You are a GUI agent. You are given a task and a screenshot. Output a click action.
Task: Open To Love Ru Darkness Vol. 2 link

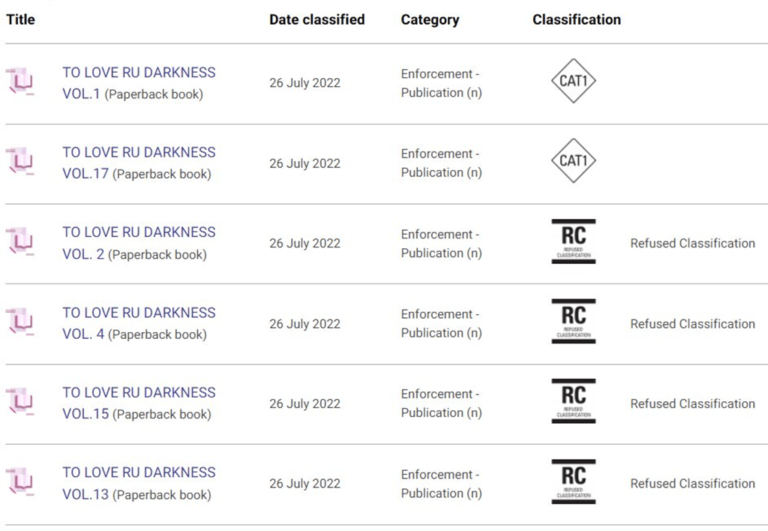(138, 233)
